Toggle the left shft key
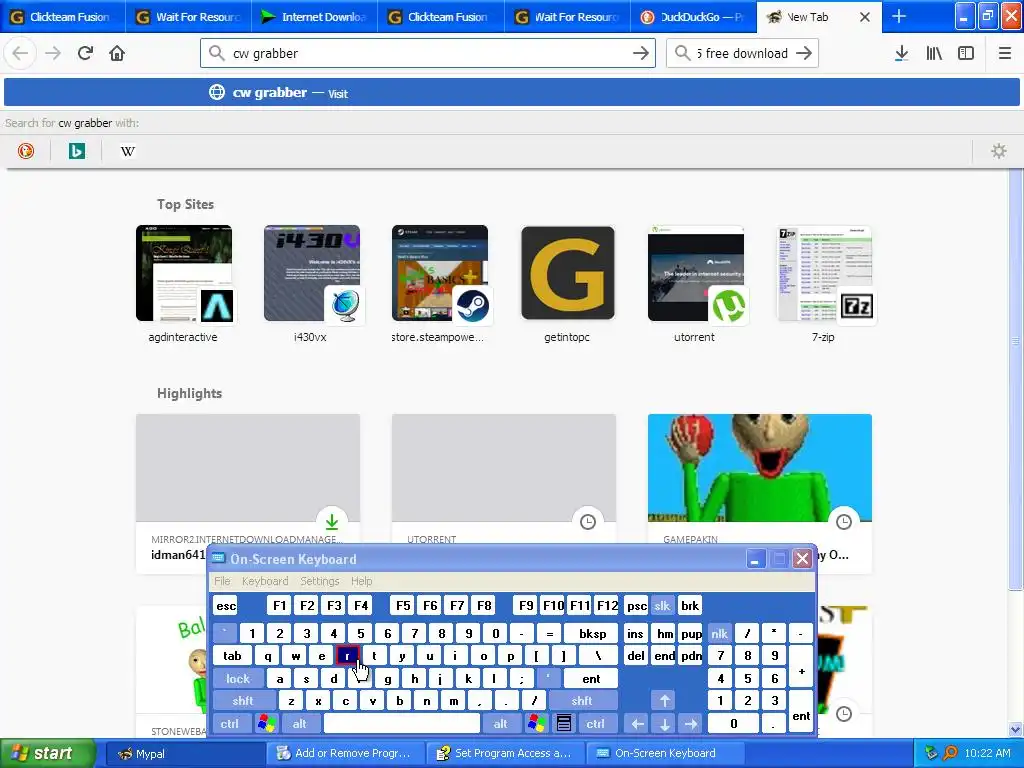 pyautogui.click(x=242, y=701)
